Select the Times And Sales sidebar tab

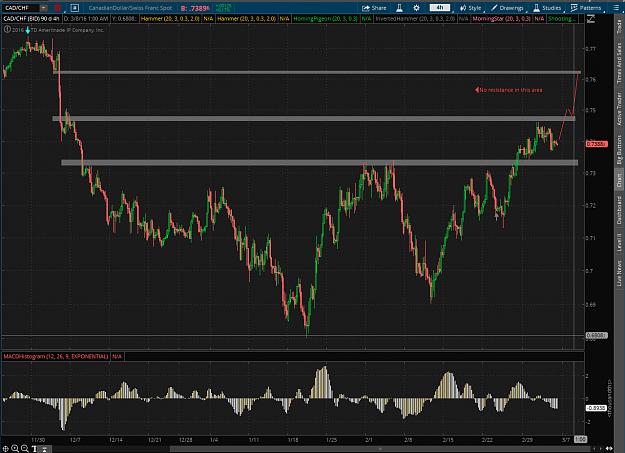coord(619,63)
